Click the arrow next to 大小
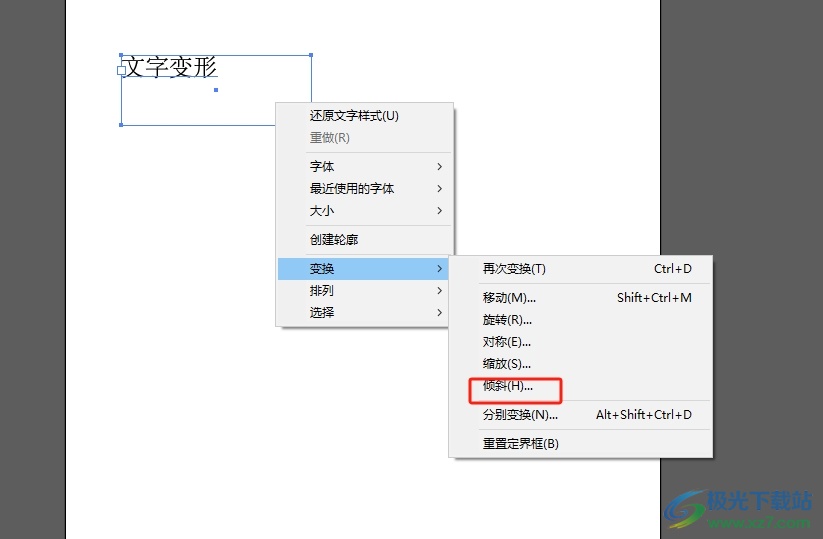 pos(439,210)
